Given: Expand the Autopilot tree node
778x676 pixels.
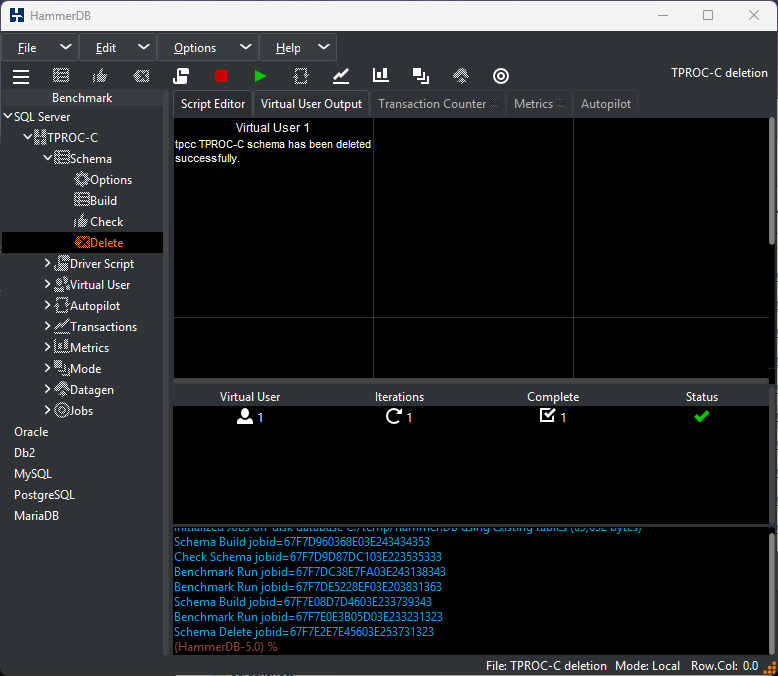Looking at the screenshot, I should (x=48, y=305).
